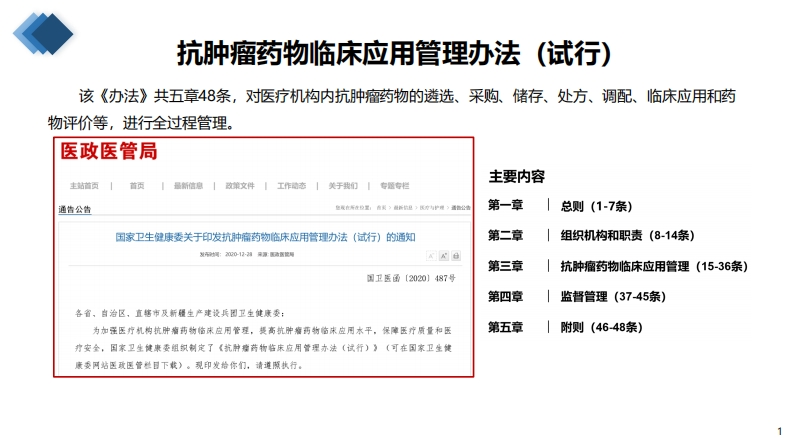Click the 通告公告 breadcrumb at right
This screenshot has height=446, width=793.
click(461, 207)
